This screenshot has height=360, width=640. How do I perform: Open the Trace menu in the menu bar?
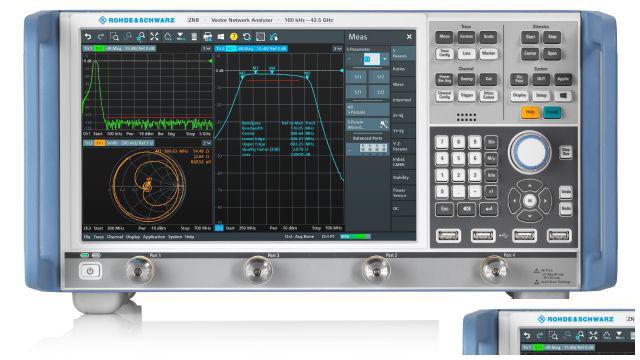tap(98, 237)
